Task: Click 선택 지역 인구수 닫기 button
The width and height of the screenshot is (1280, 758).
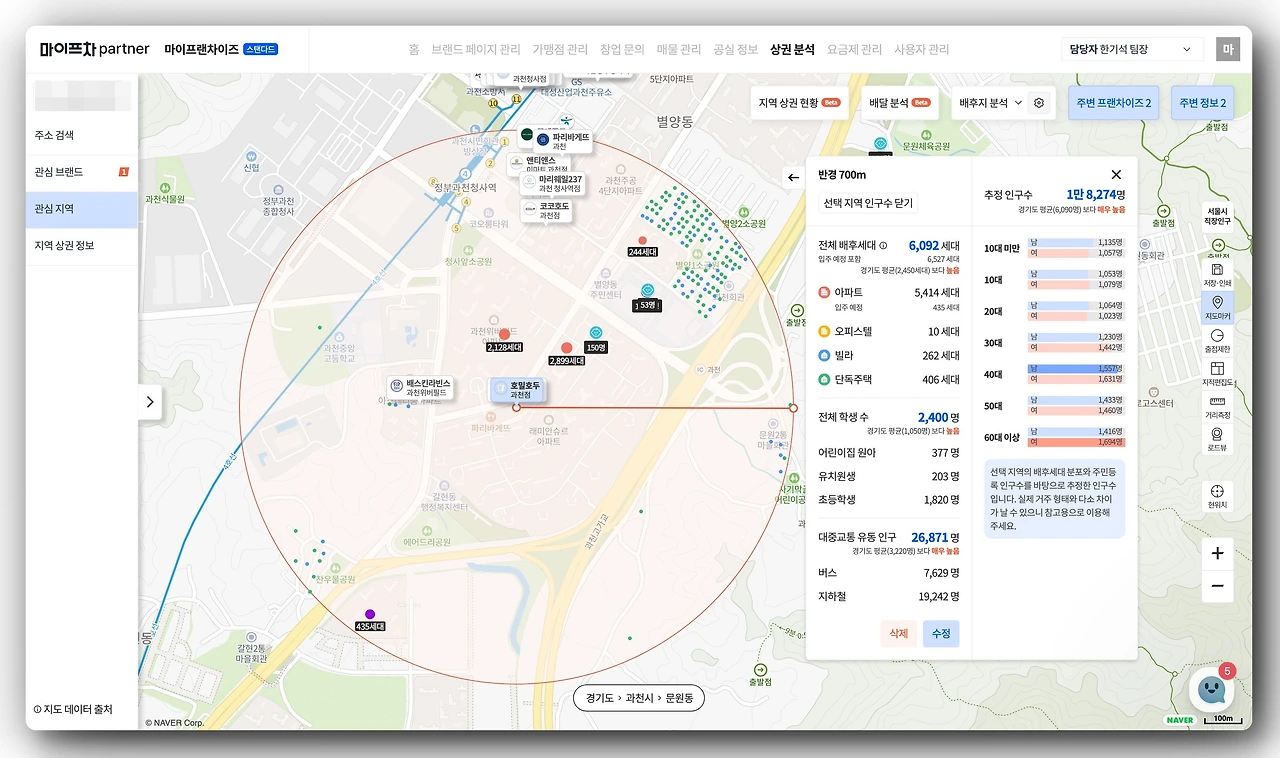Action: (x=868, y=203)
